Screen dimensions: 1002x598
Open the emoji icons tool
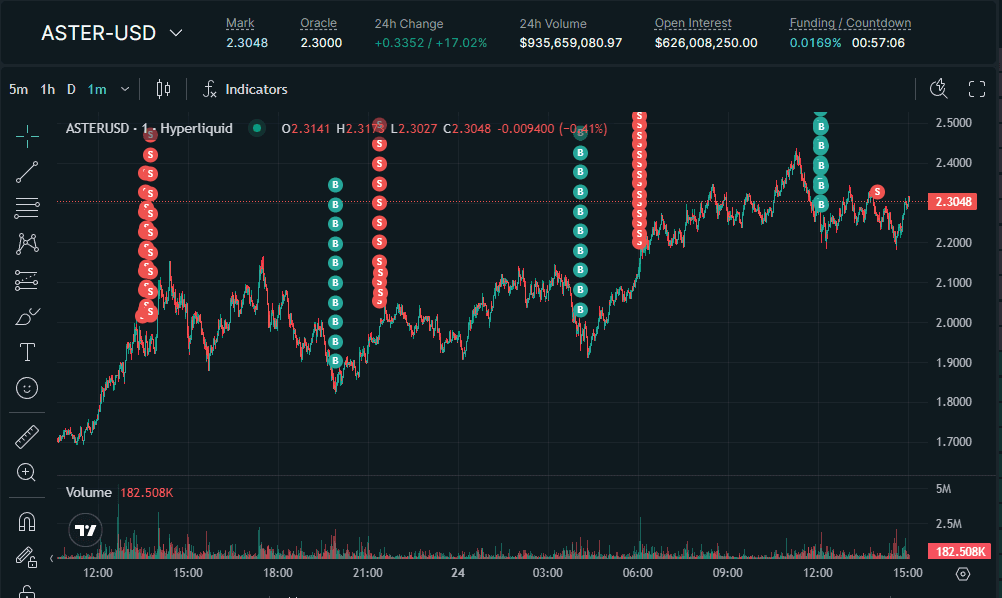coord(27,388)
